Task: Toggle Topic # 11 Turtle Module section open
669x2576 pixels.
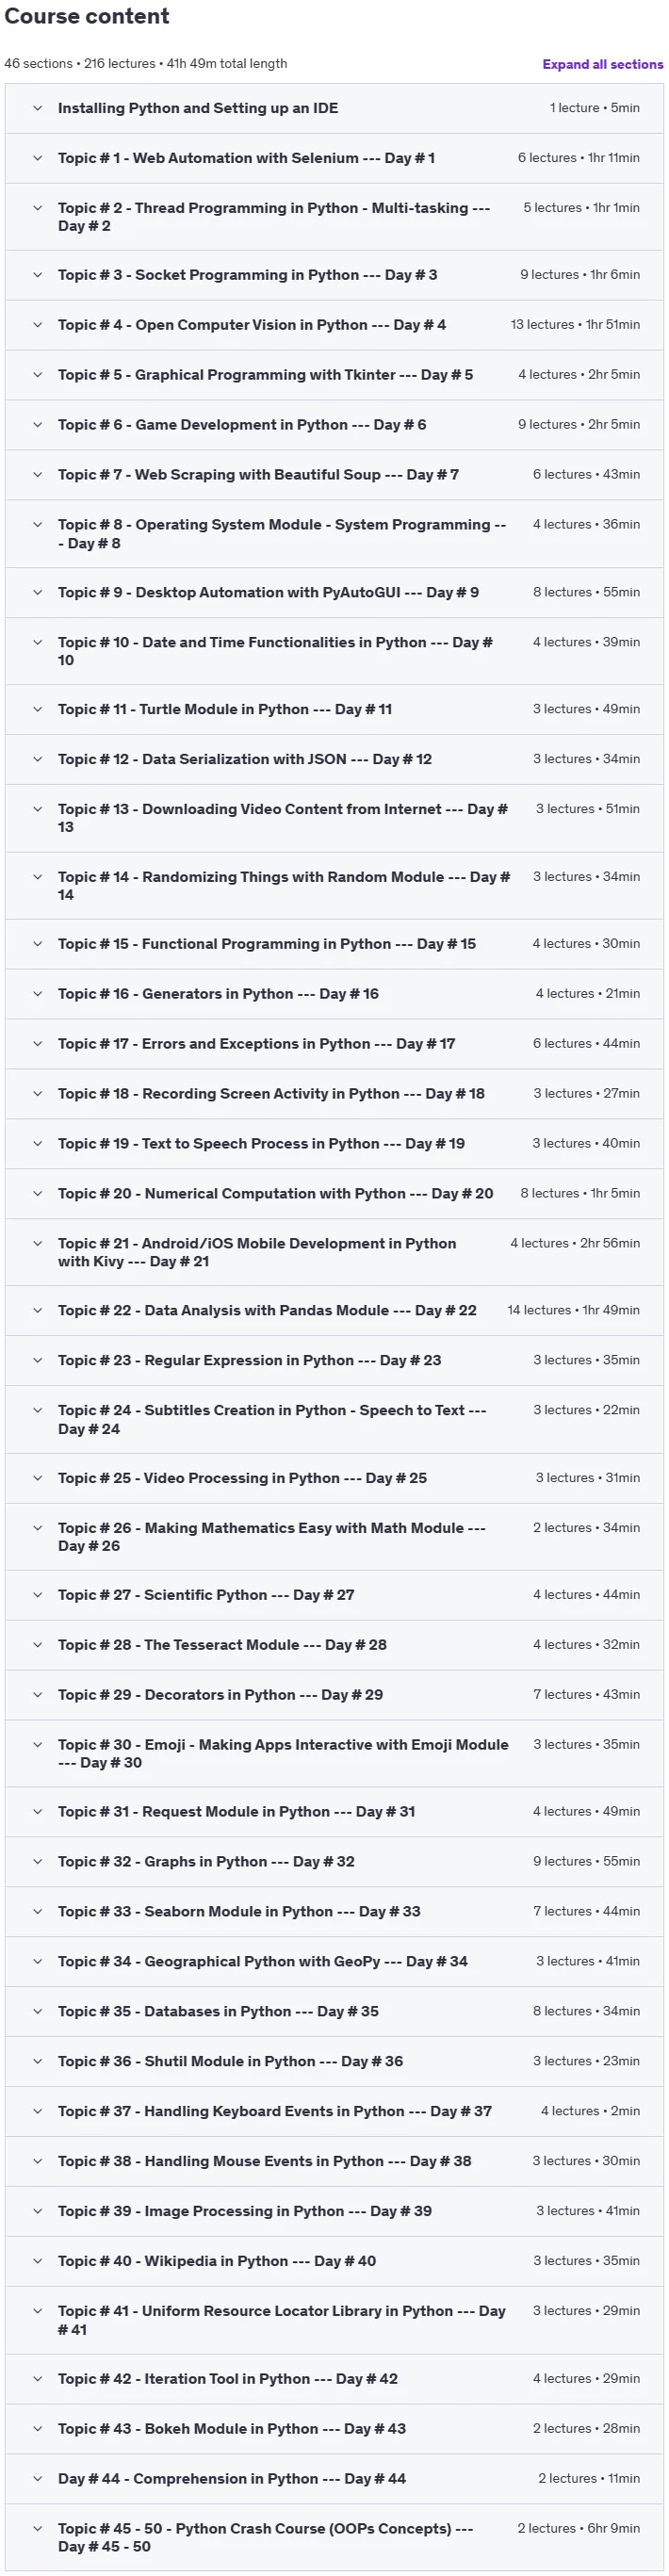Action: tap(334, 709)
